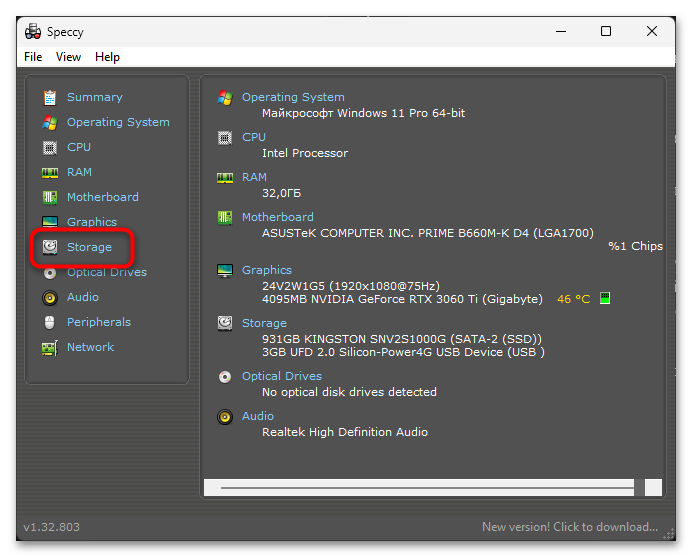This screenshot has width=692, height=557.
Task: Click the Graphics monitor icon in the sidebar
Action: click(50, 222)
